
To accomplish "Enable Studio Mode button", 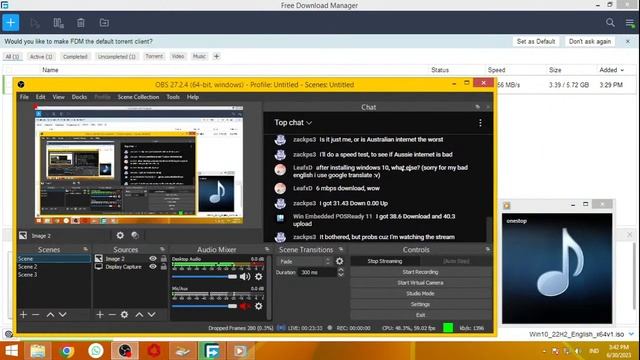I will tap(420, 293).
